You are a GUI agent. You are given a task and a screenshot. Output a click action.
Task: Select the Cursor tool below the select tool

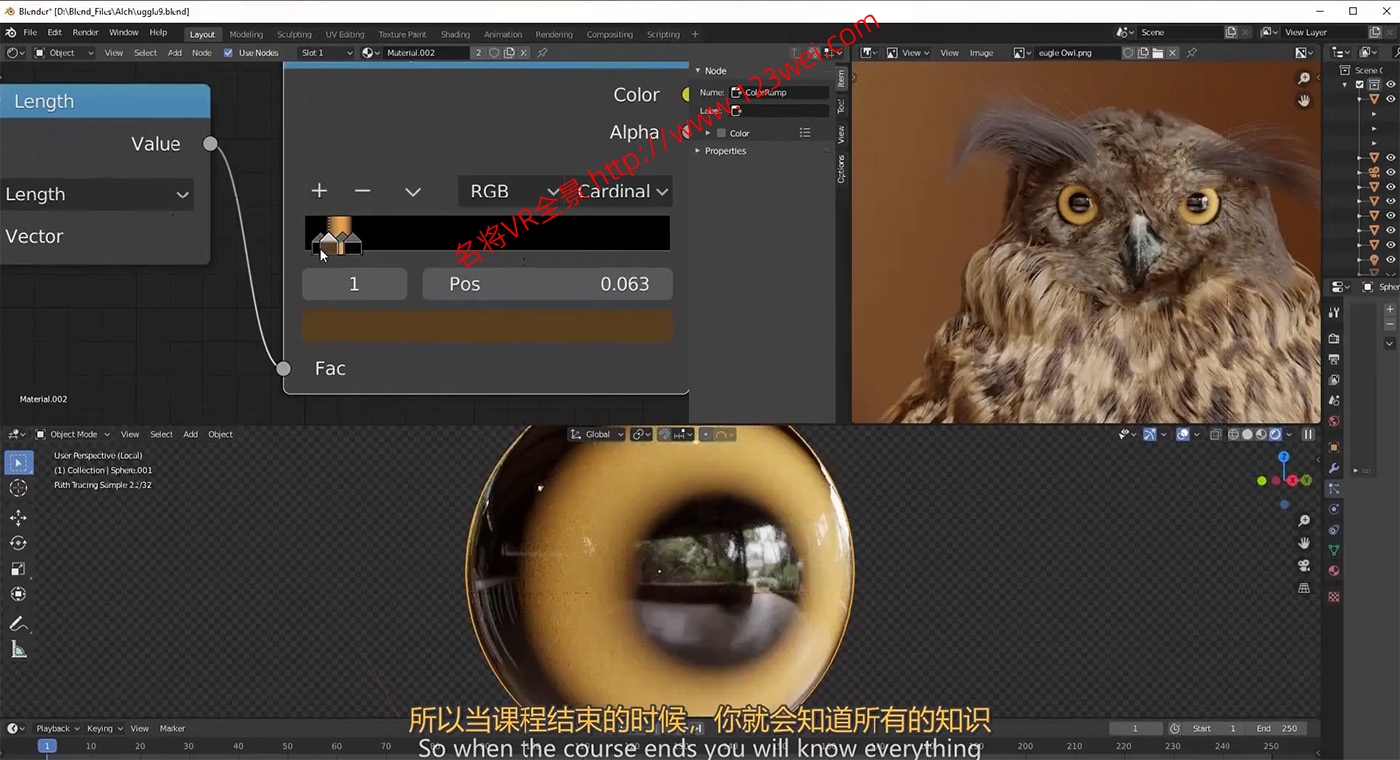[18, 487]
